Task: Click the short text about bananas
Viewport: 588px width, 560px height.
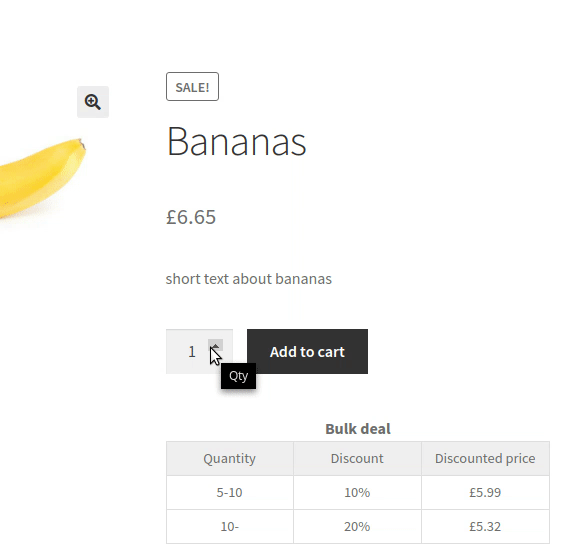Action: [x=249, y=279]
